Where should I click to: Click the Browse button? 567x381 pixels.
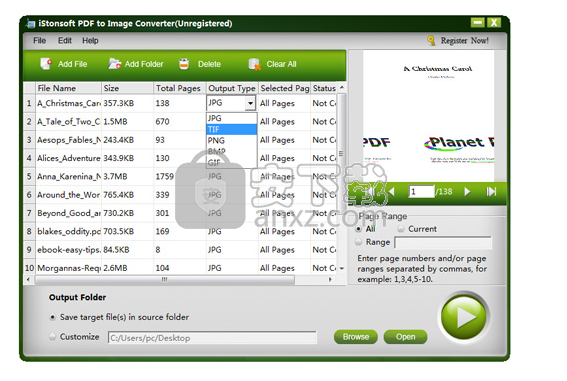point(356,337)
